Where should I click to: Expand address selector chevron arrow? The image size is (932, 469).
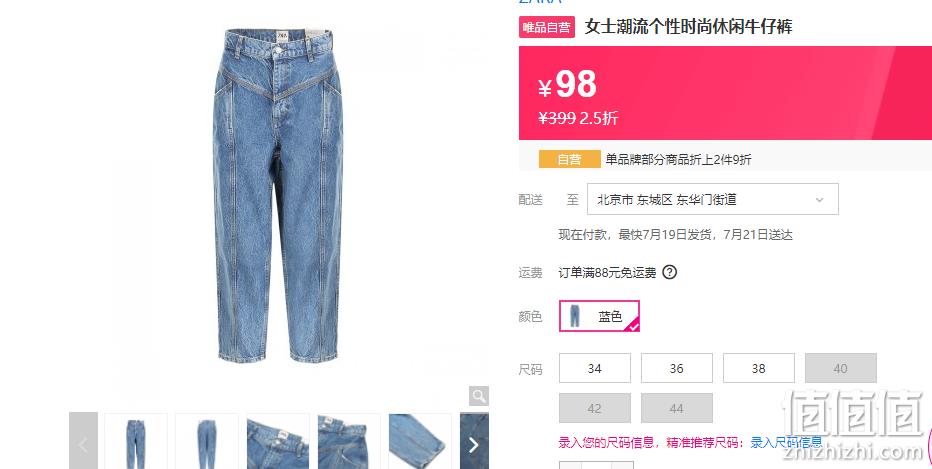[x=820, y=200]
